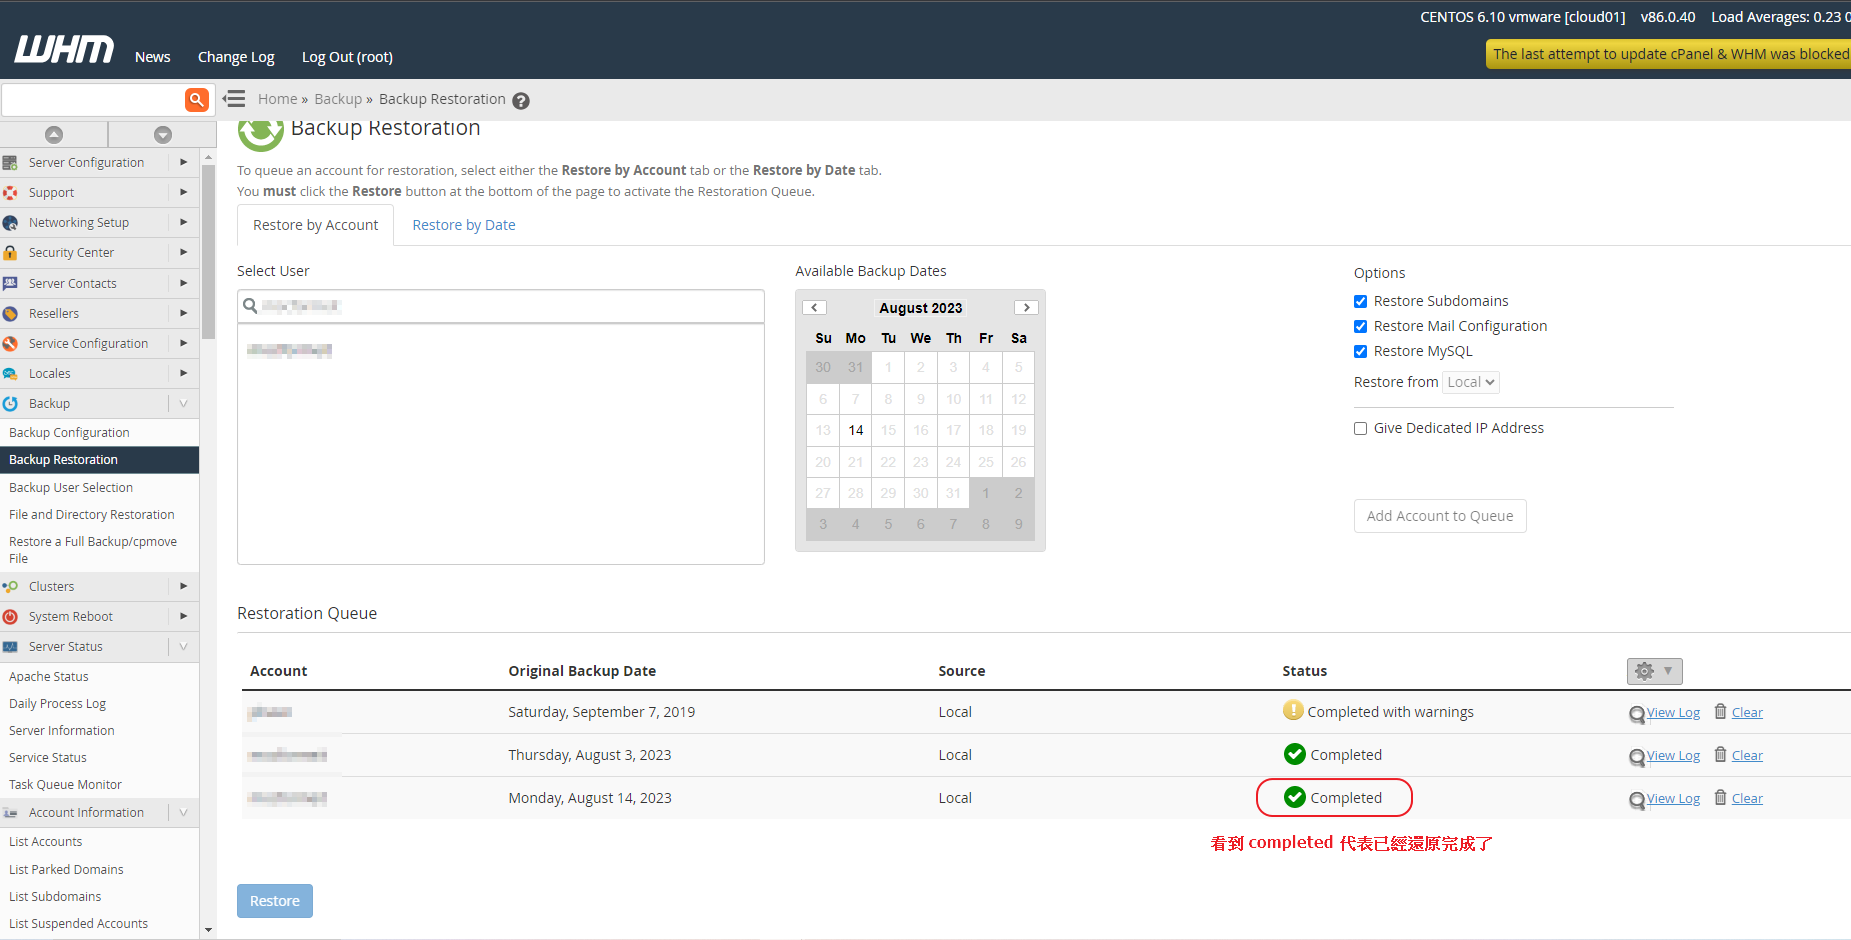Click the blue Restore button
The width and height of the screenshot is (1851, 940).
275,901
